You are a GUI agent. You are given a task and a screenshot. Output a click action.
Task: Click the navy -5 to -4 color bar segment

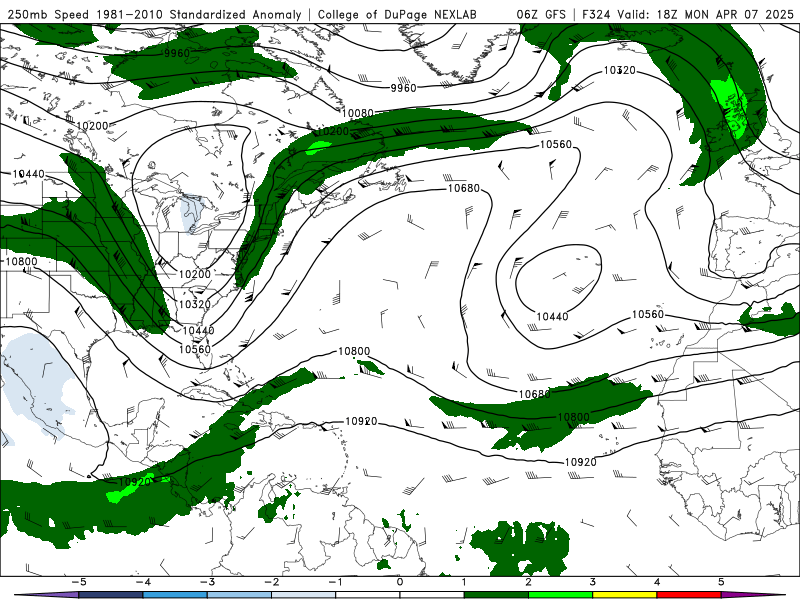click(111, 595)
